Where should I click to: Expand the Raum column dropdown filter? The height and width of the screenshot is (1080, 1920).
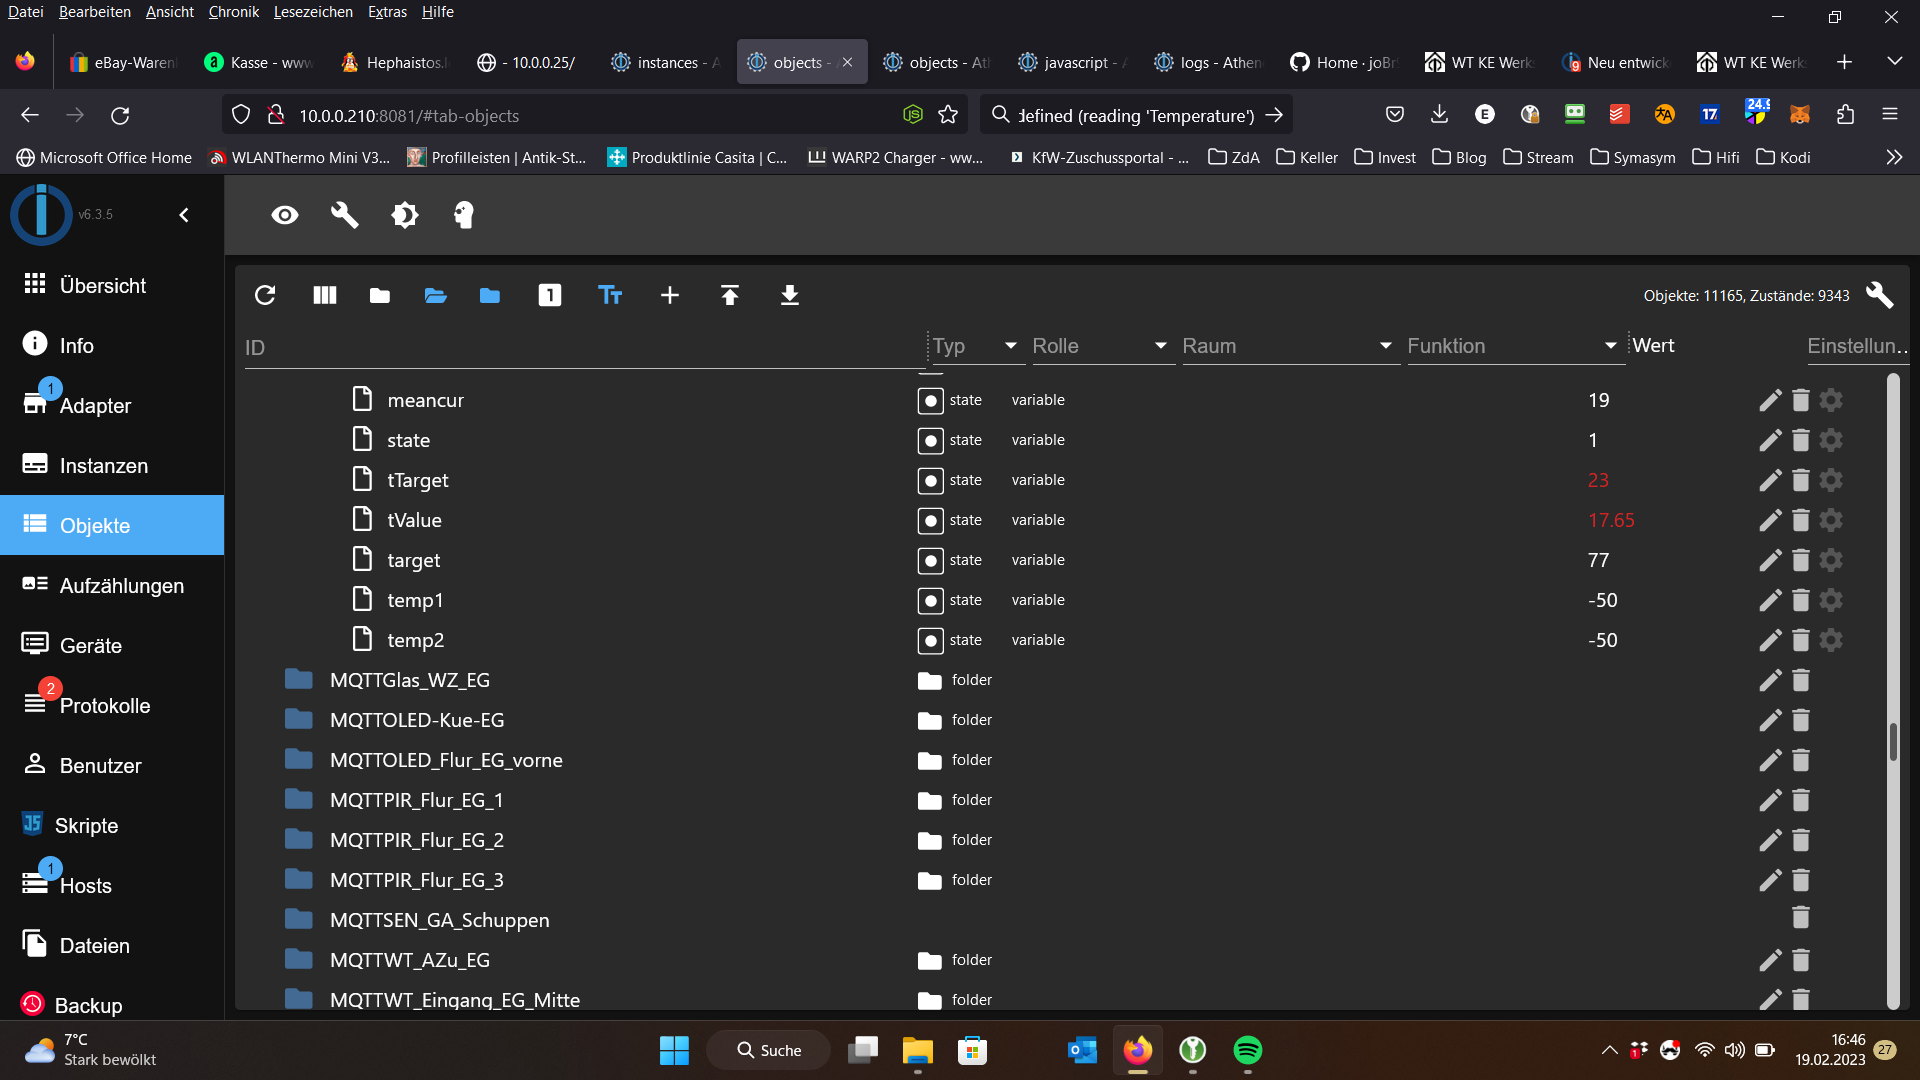coord(1385,345)
